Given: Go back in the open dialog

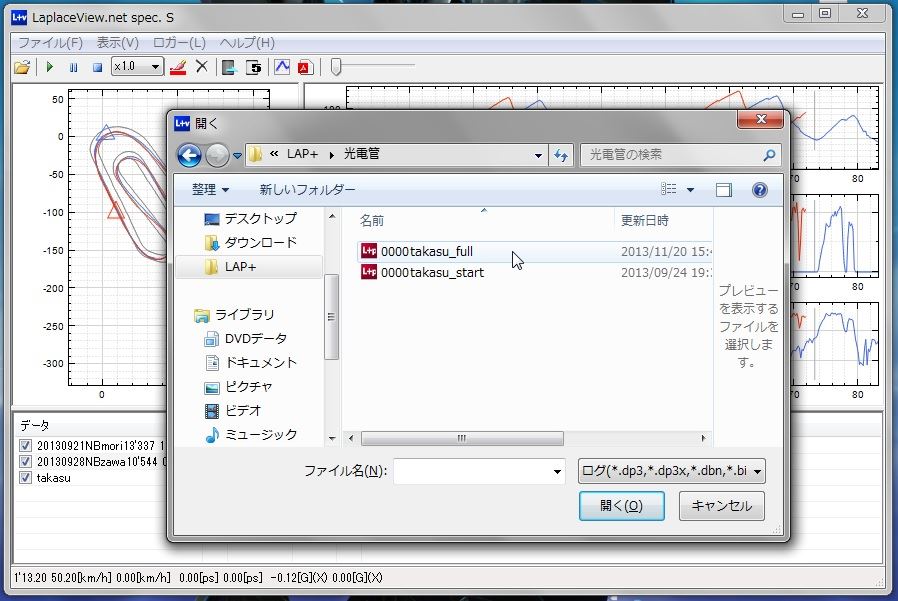Looking at the screenshot, I should (x=190, y=155).
